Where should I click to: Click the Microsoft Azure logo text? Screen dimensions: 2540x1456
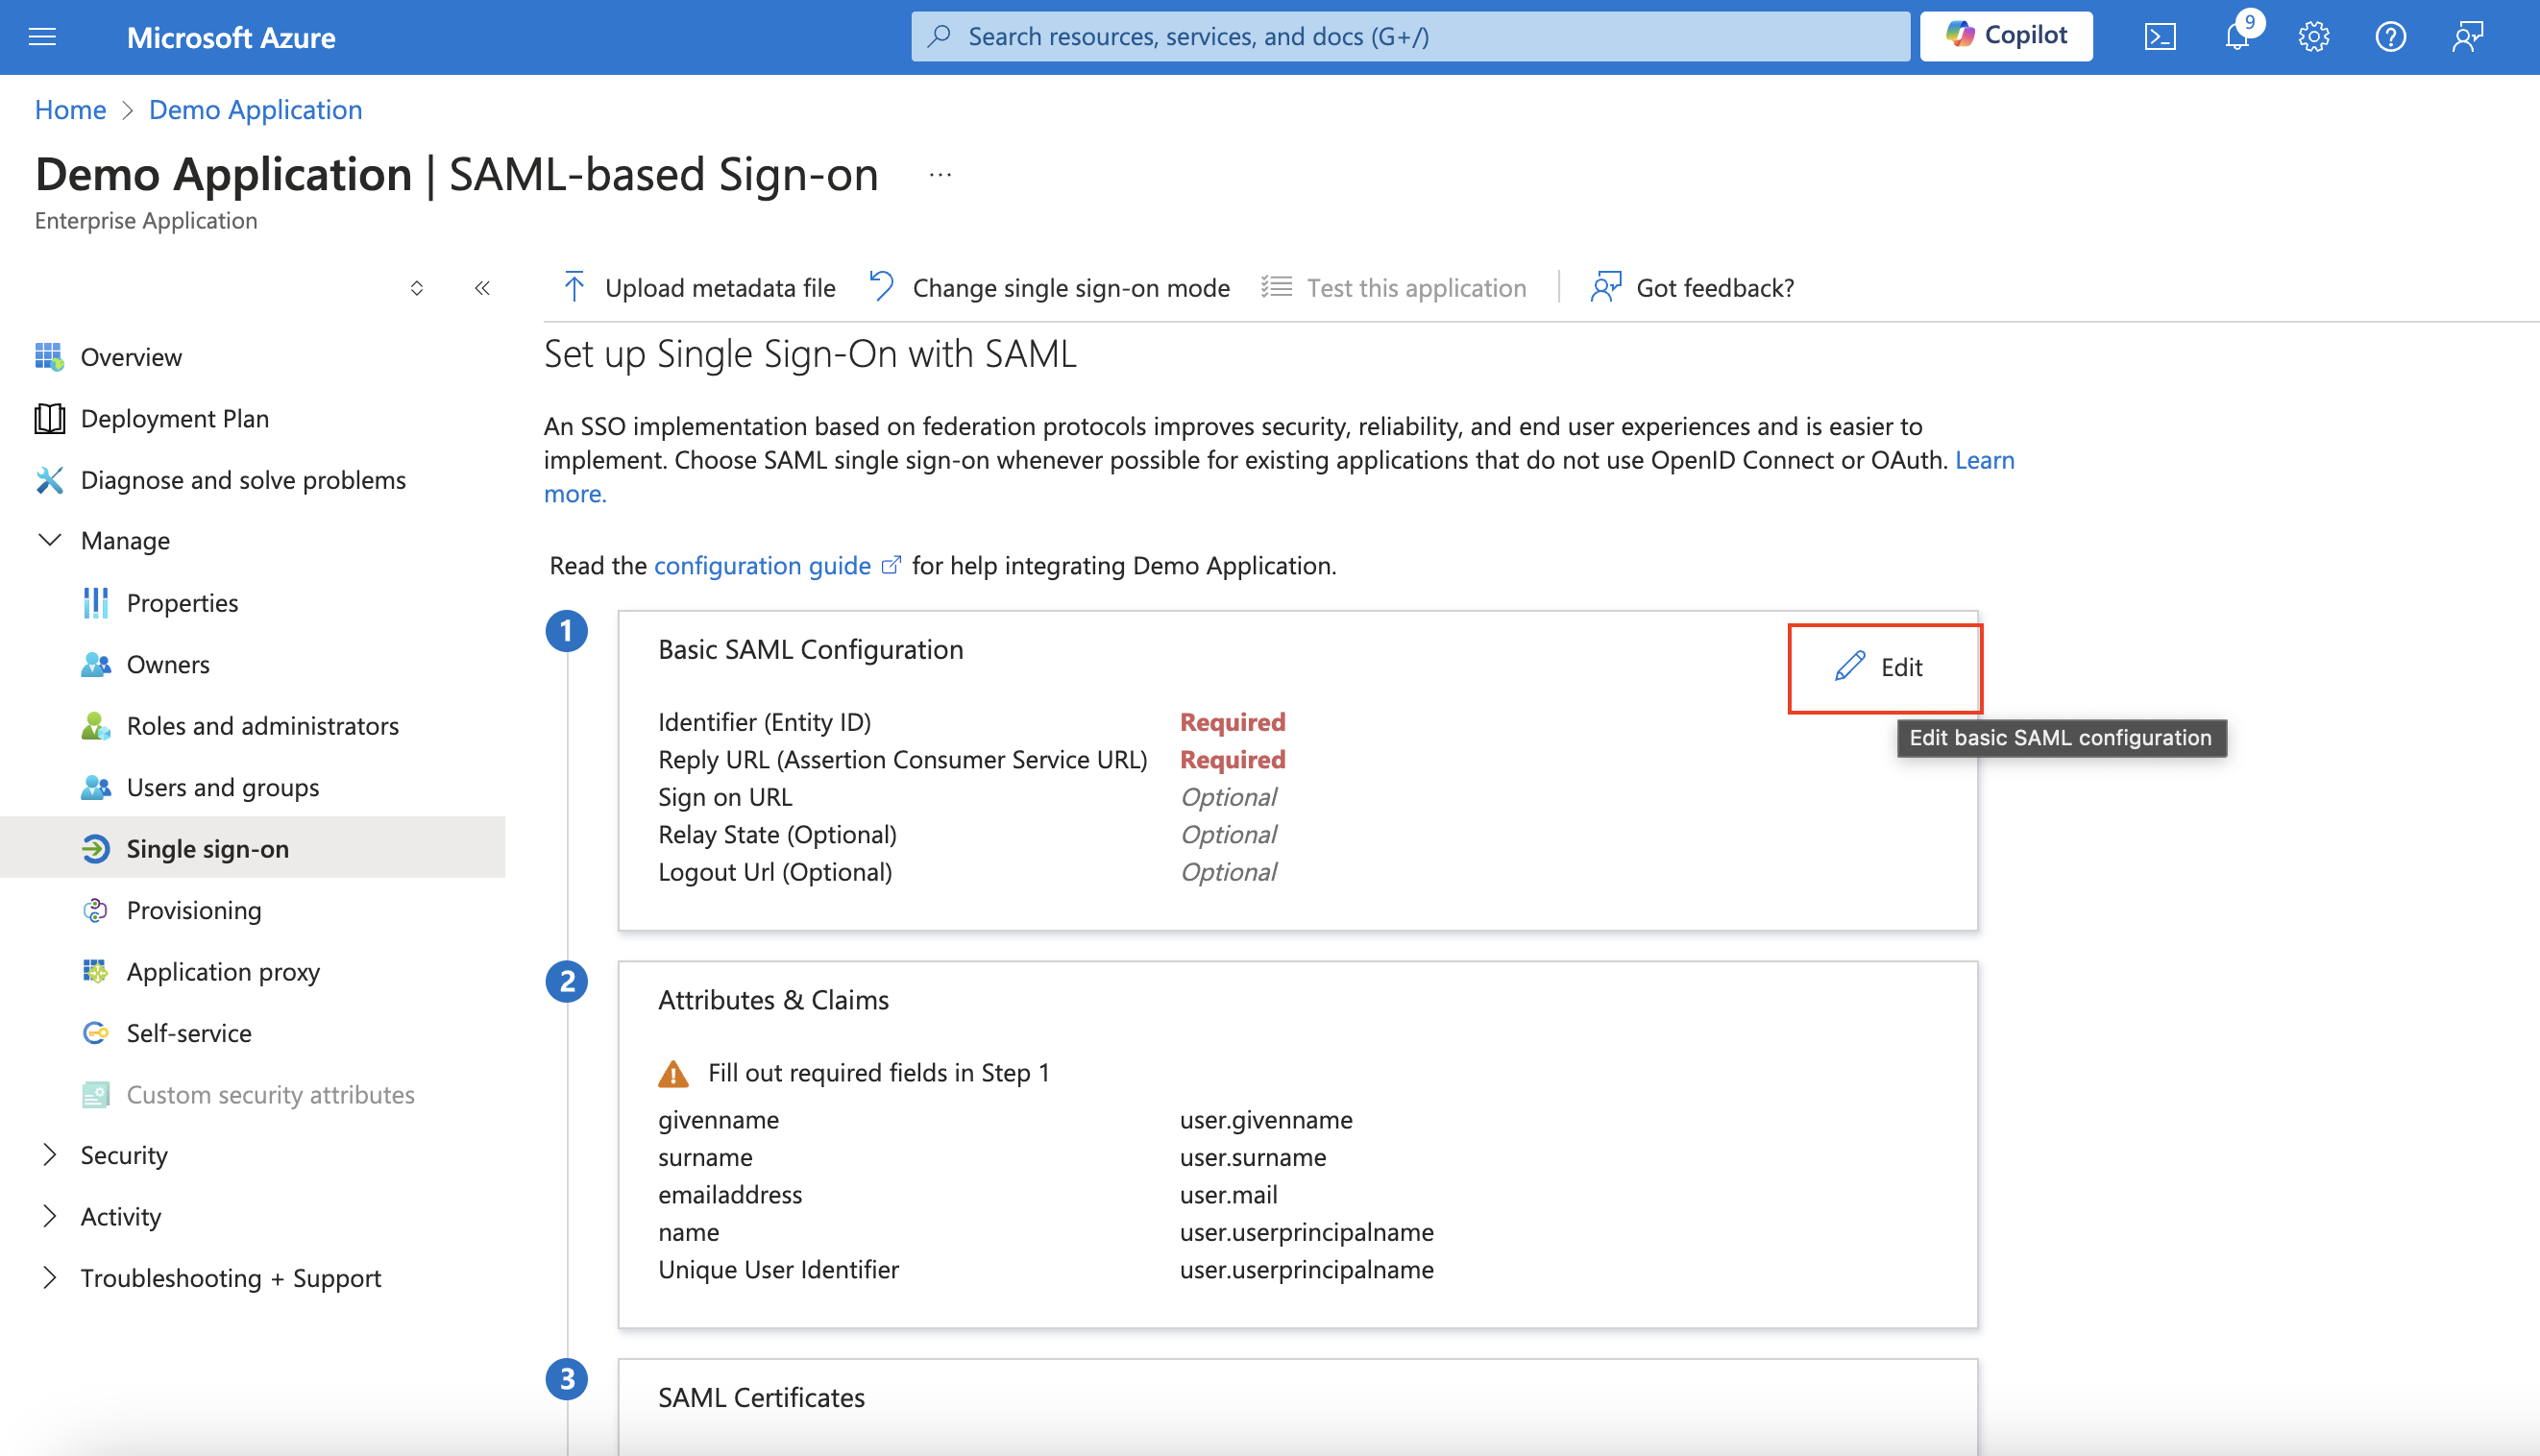click(x=231, y=37)
